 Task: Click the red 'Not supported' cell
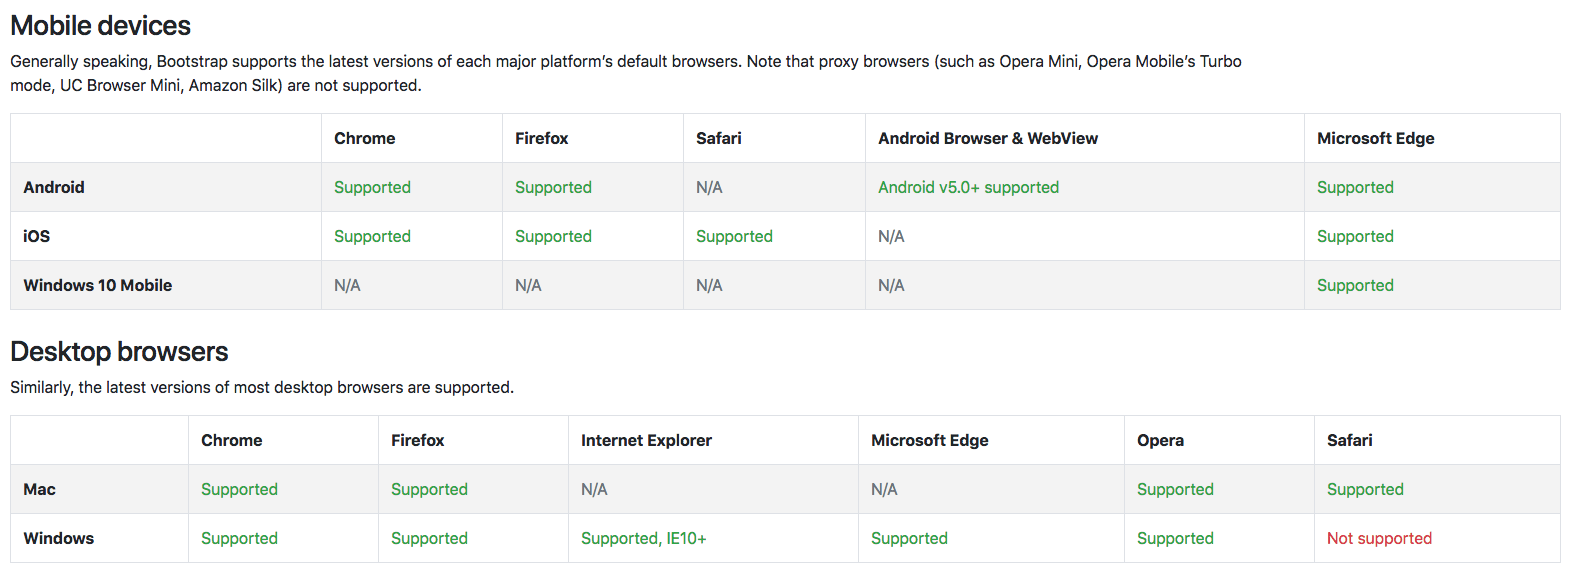click(1379, 538)
